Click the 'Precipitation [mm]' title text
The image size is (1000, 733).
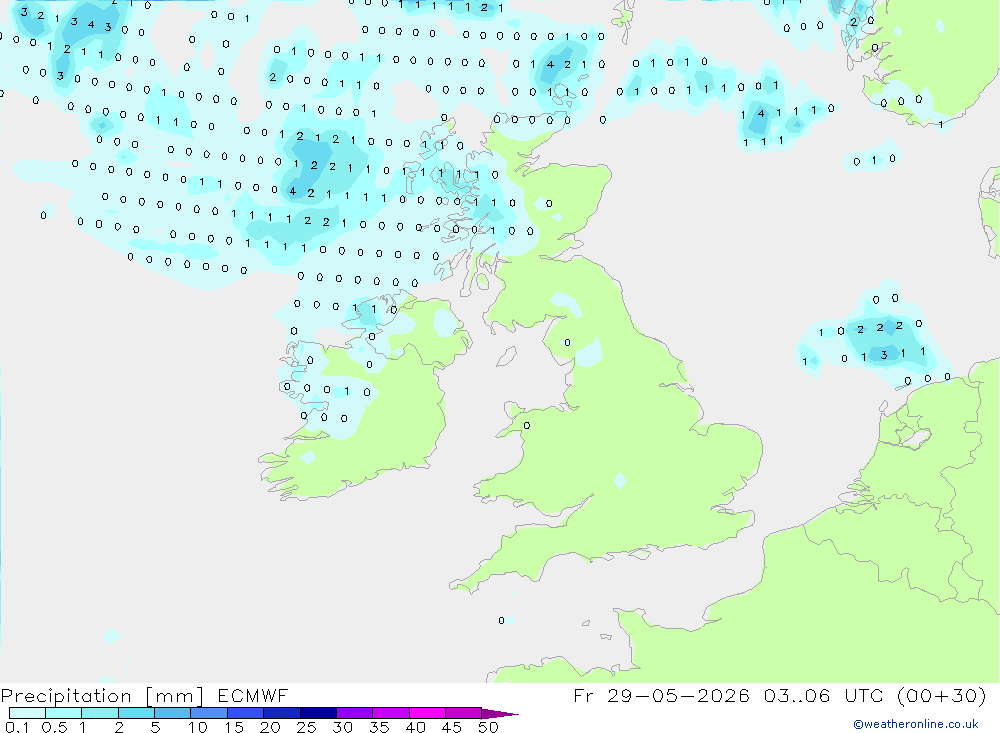(x=103, y=695)
